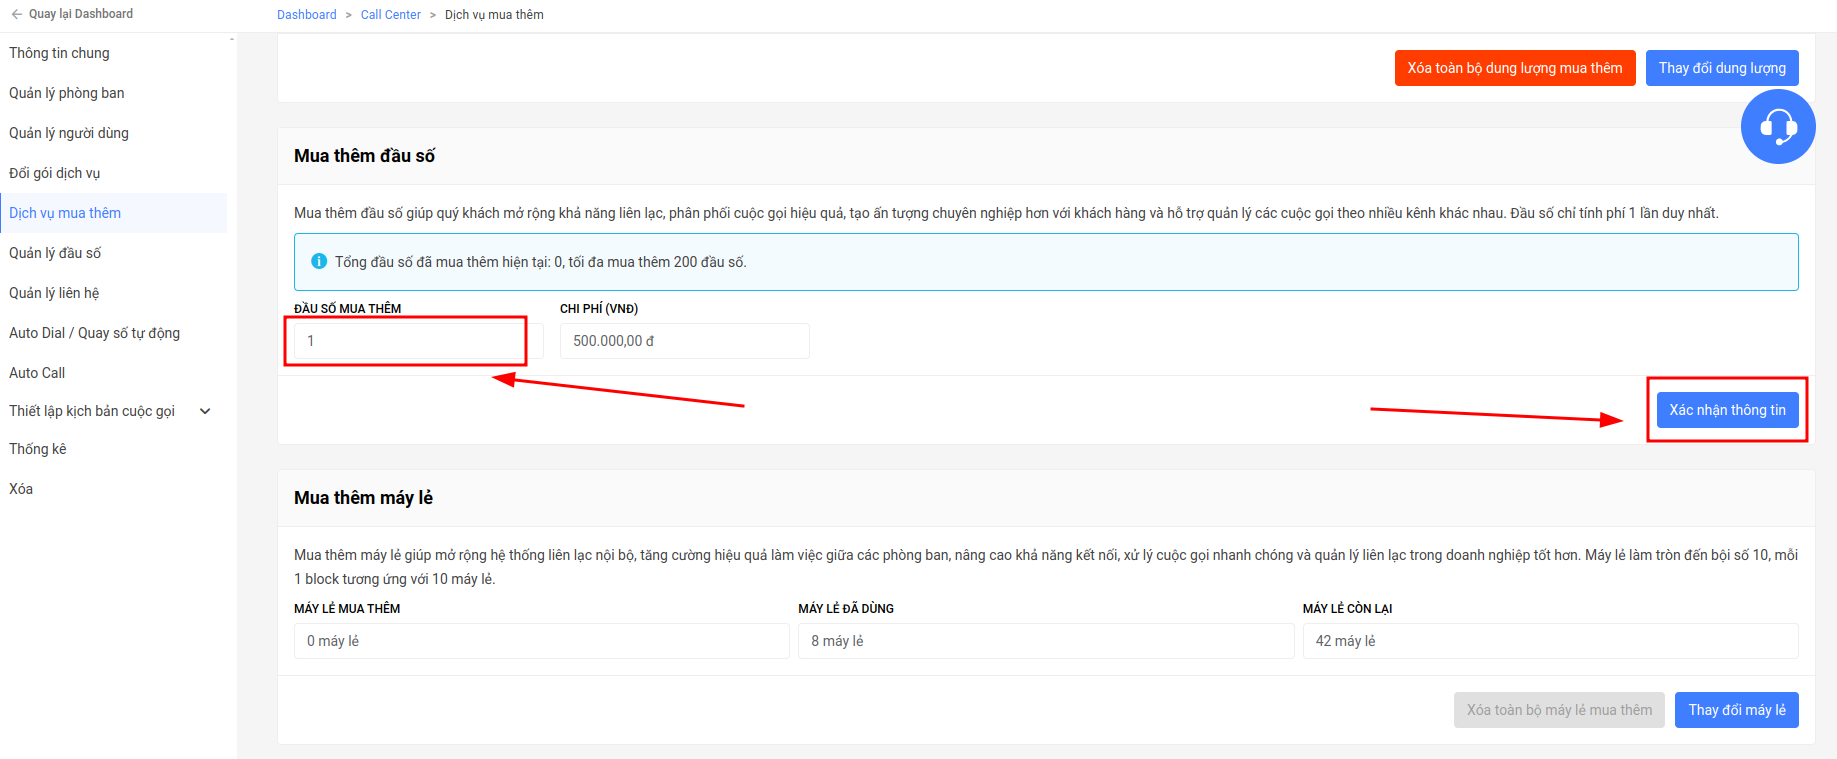
Task: Click Quay lại Dashboard link
Action: [x=81, y=14]
